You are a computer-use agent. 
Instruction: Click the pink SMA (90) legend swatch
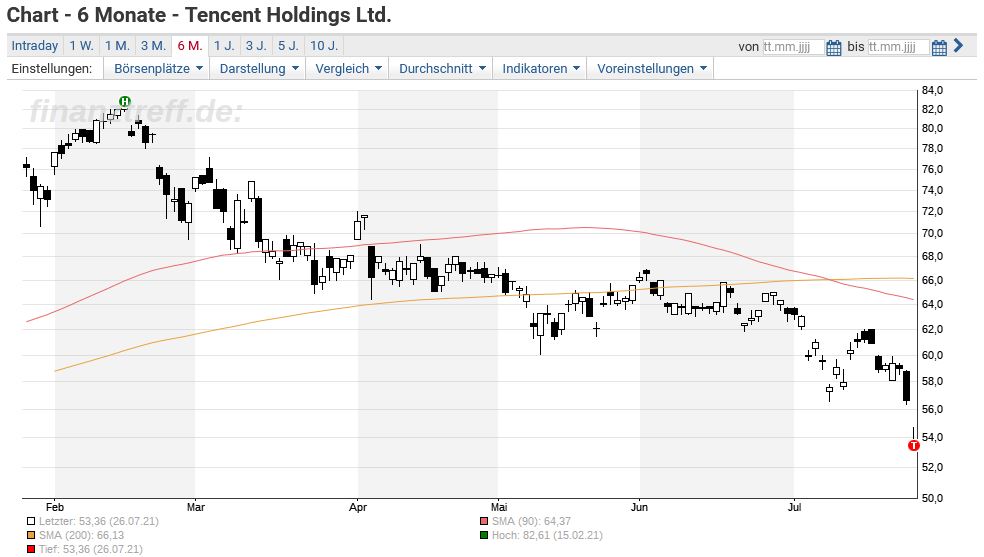(483, 521)
